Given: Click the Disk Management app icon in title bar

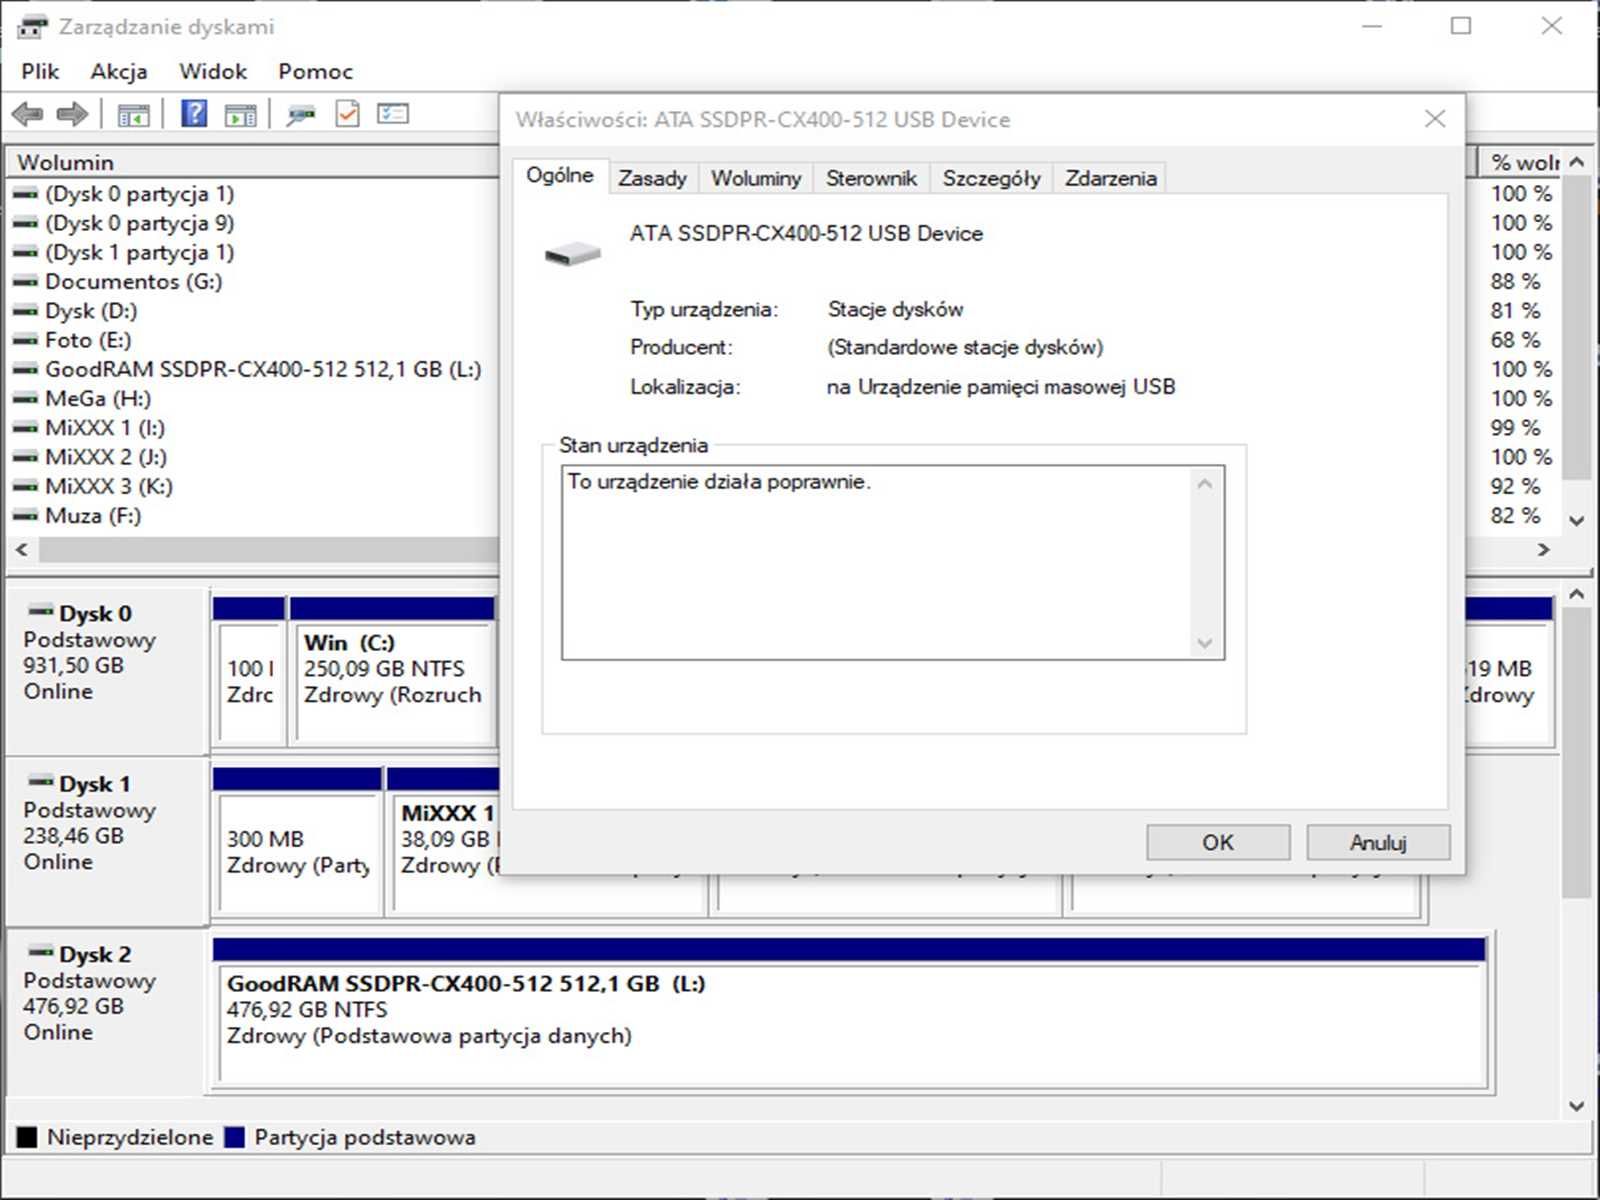Looking at the screenshot, I should (32, 27).
